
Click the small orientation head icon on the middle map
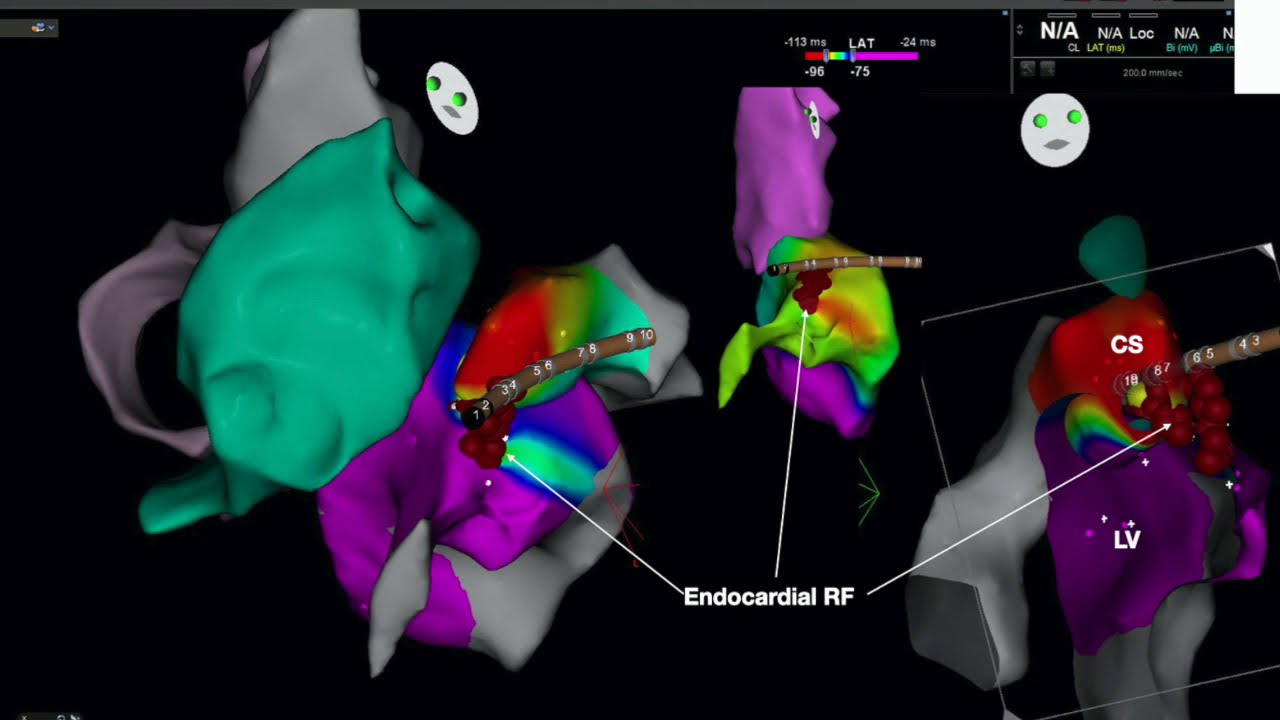[x=813, y=120]
